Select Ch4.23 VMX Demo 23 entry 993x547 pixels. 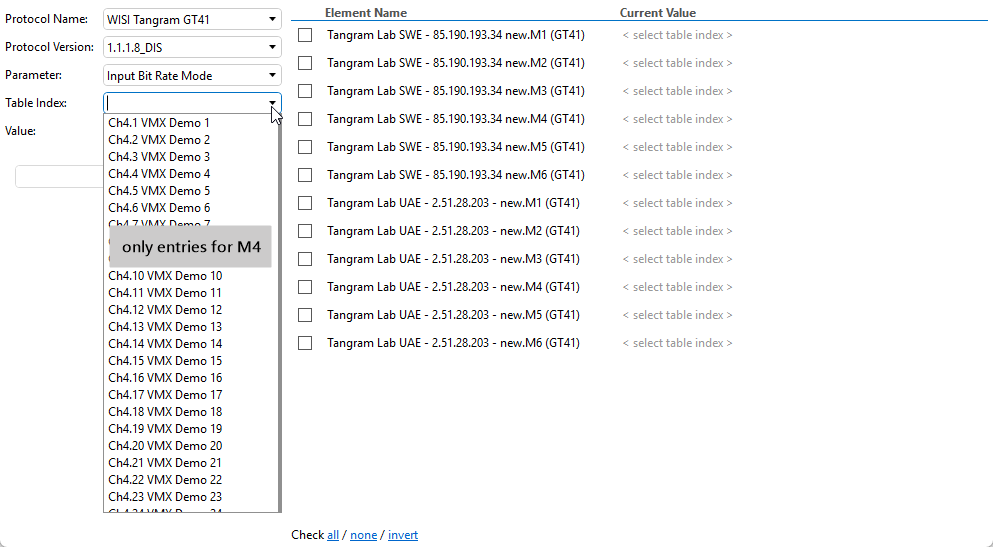pyautogui.click(x=165, y=498)
